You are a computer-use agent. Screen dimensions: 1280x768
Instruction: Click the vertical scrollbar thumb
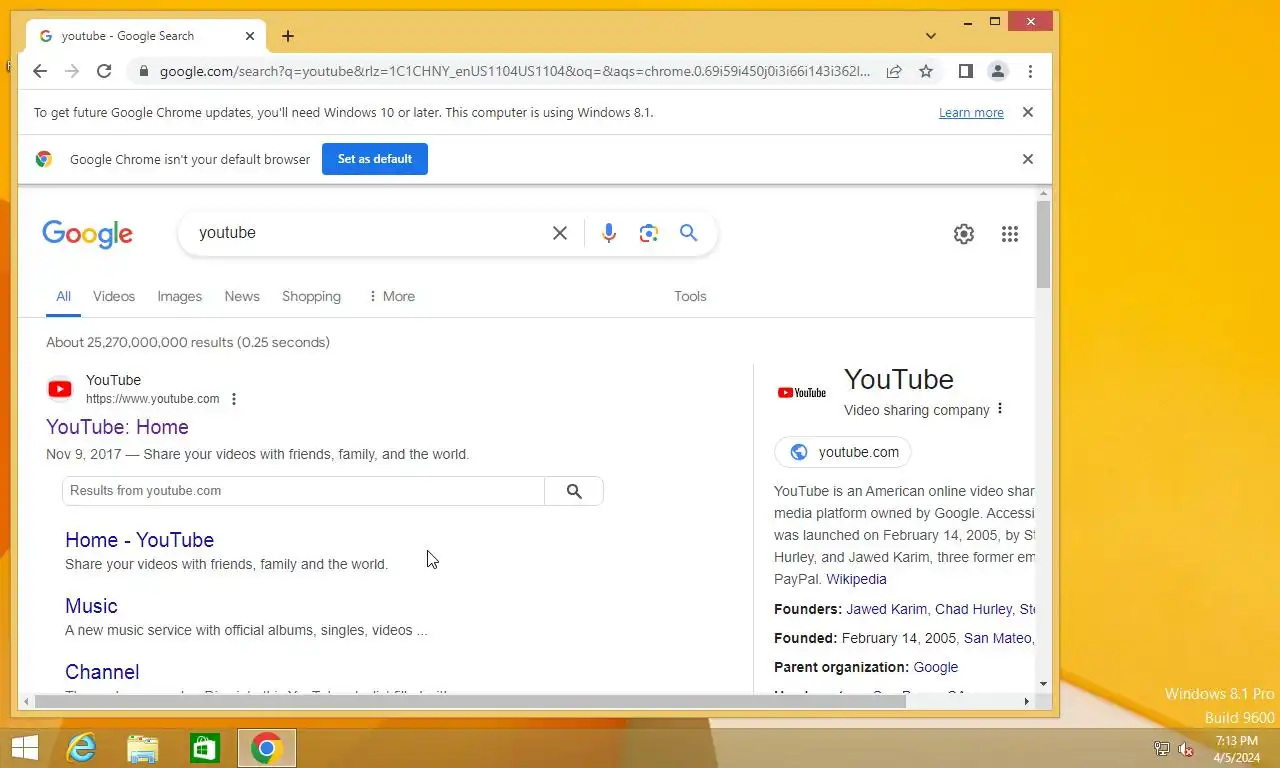tap(1043, 245)
